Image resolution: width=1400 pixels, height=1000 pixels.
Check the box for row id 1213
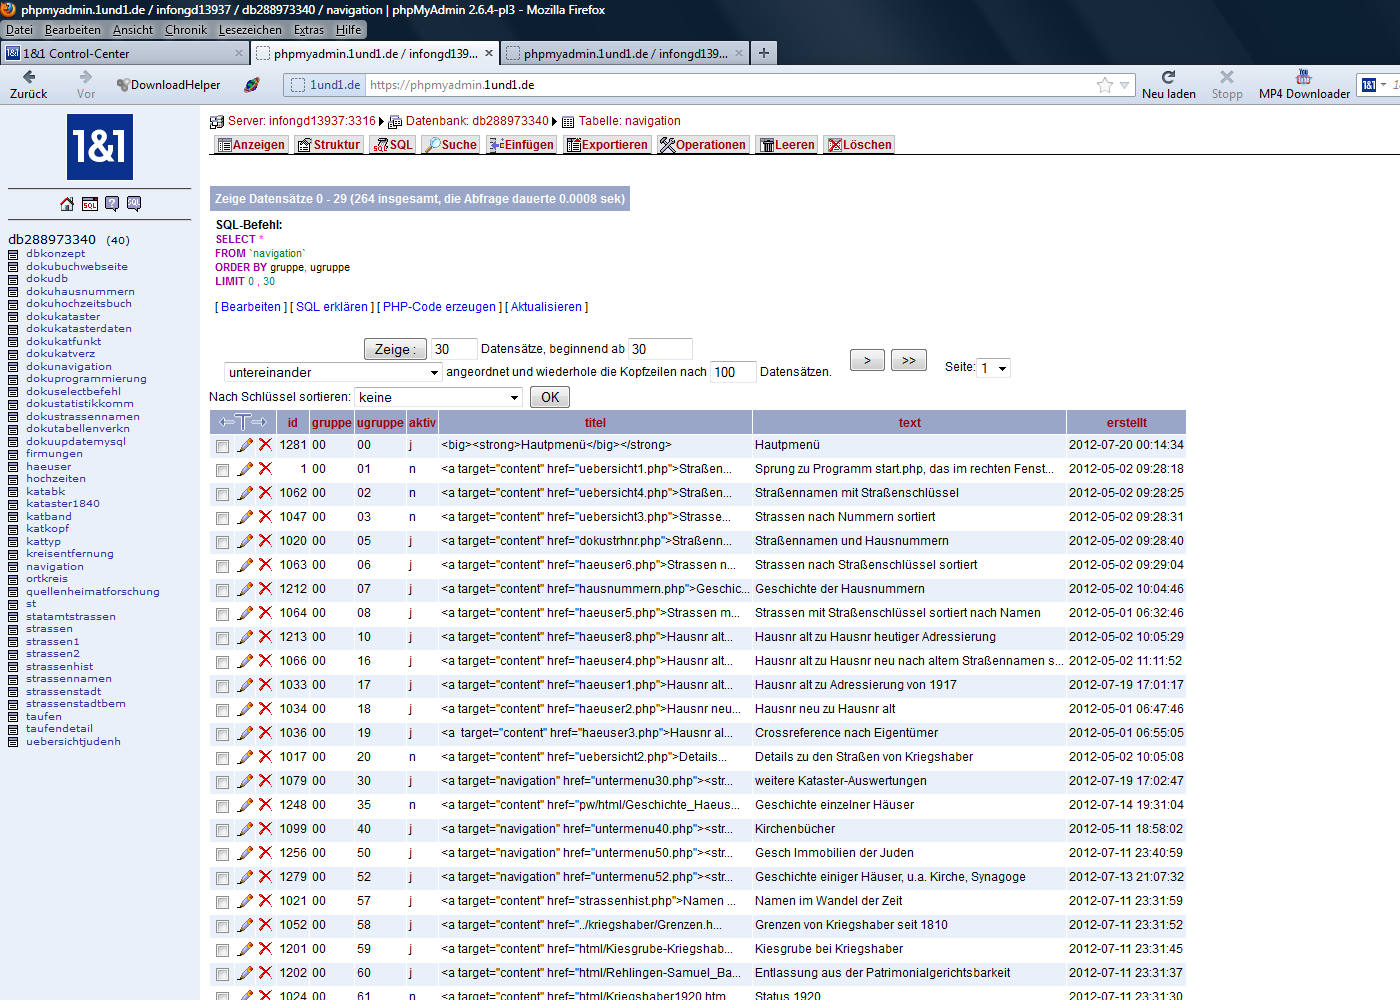tap(222, 638)
